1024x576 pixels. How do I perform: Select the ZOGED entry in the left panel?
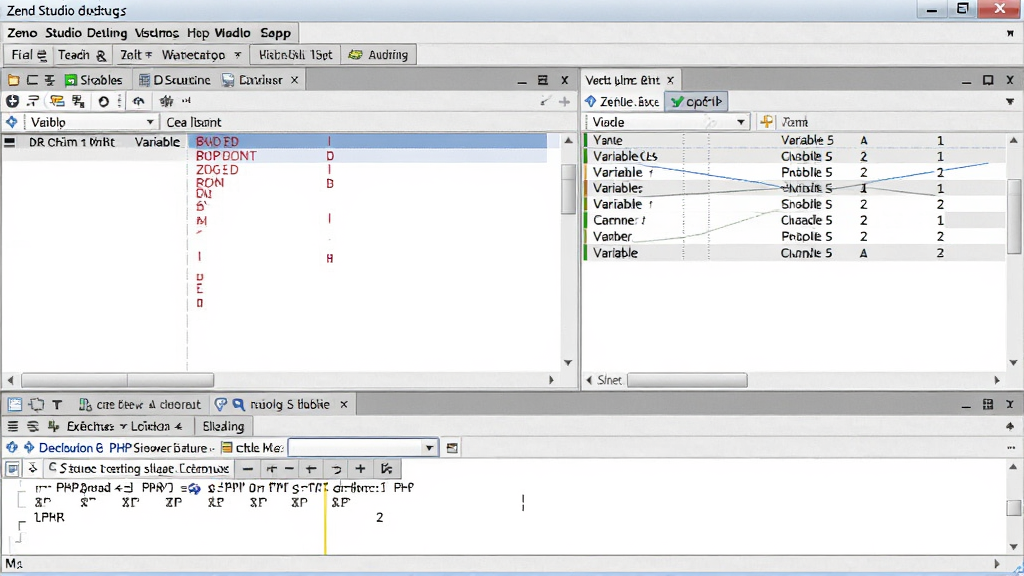click(217, 170)
